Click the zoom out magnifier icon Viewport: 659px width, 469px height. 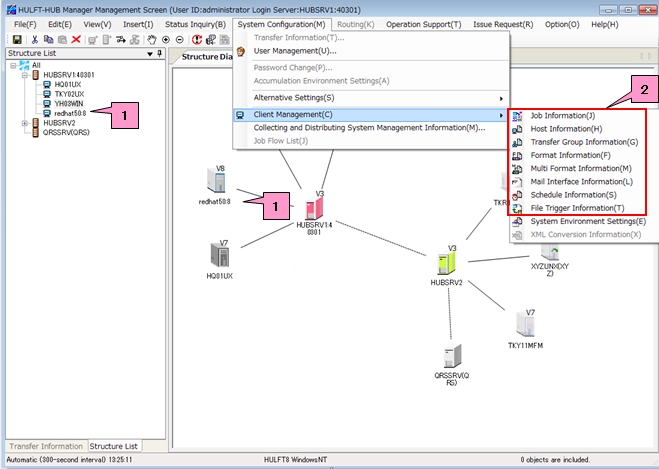pos(180,39)
